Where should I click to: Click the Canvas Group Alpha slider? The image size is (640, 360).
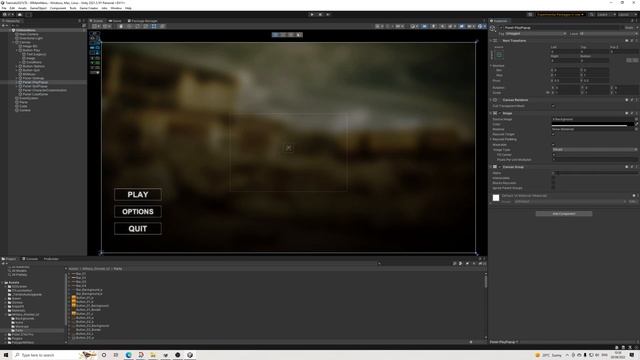tap(595, 173)
